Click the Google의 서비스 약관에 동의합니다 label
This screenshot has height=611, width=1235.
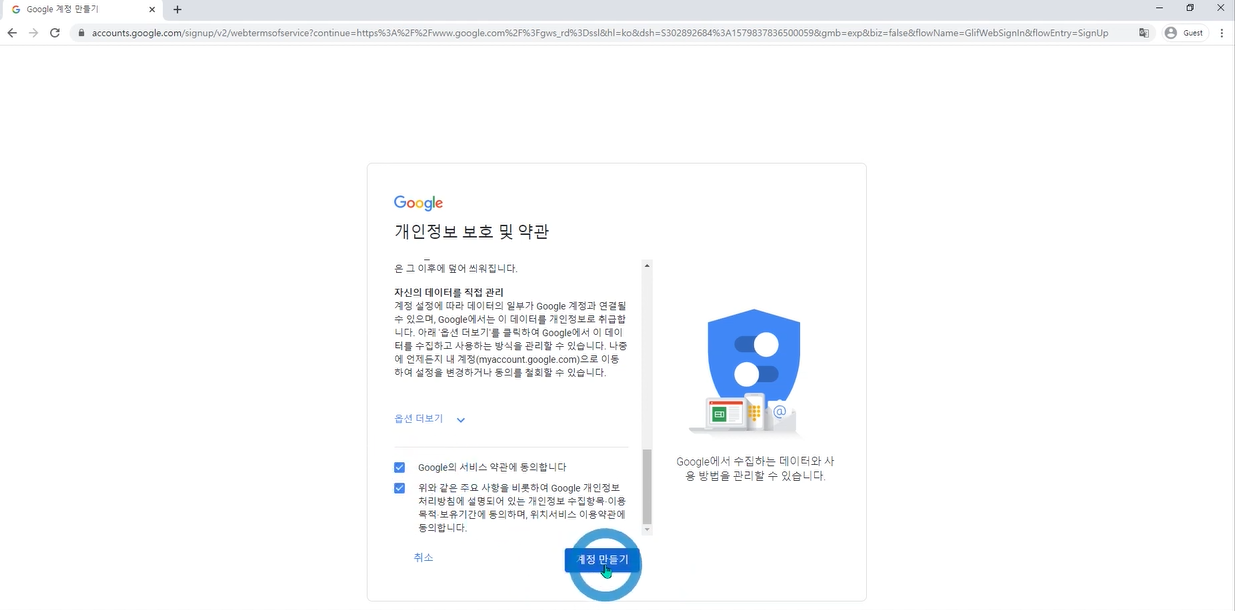492,467
